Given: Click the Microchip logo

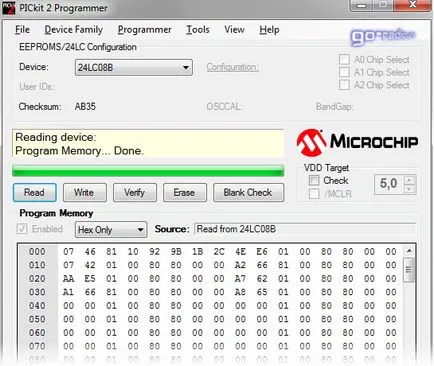Looking at the screenshot, I should 357,142.
